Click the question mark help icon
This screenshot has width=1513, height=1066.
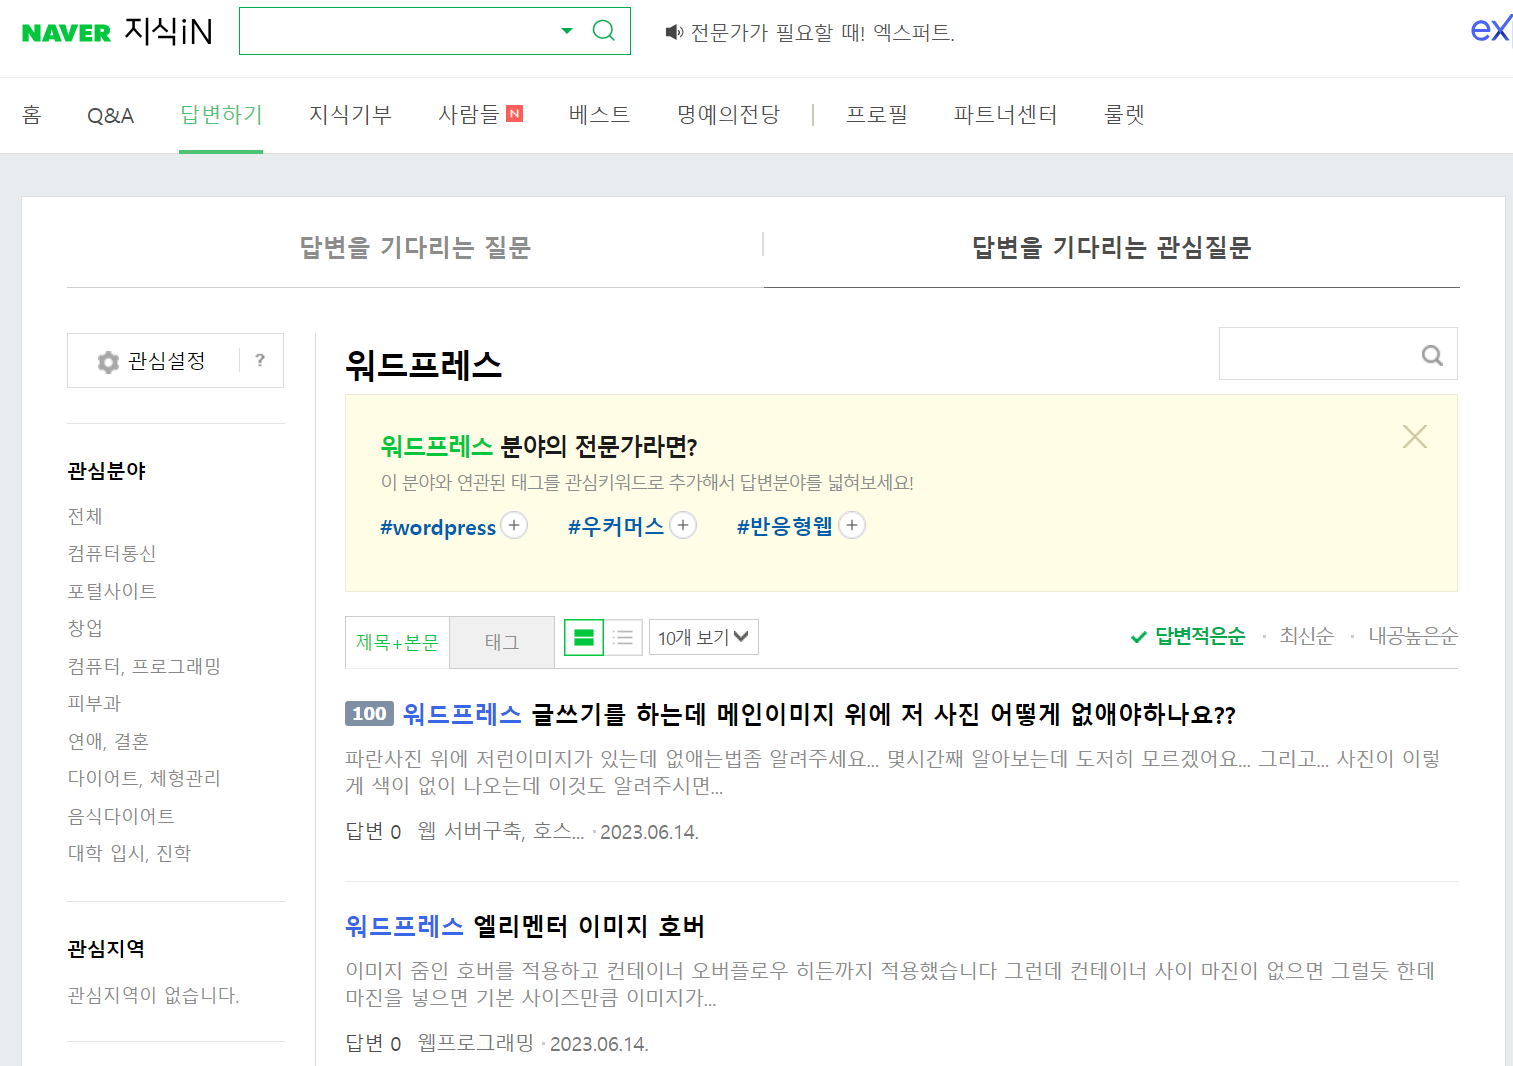pyautogui.click(x=260, y=360)
